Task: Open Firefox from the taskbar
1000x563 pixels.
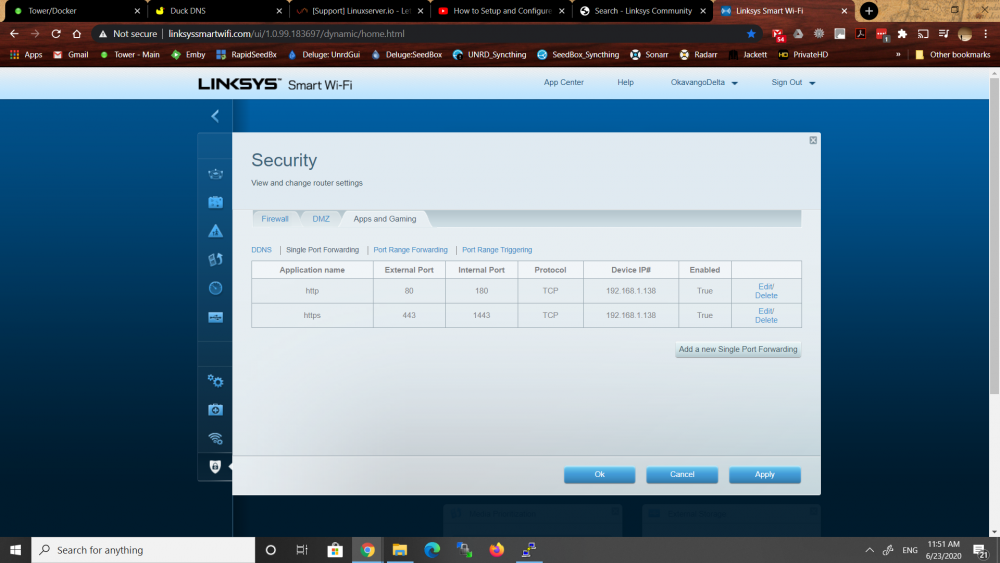Action: coord(496,550)
